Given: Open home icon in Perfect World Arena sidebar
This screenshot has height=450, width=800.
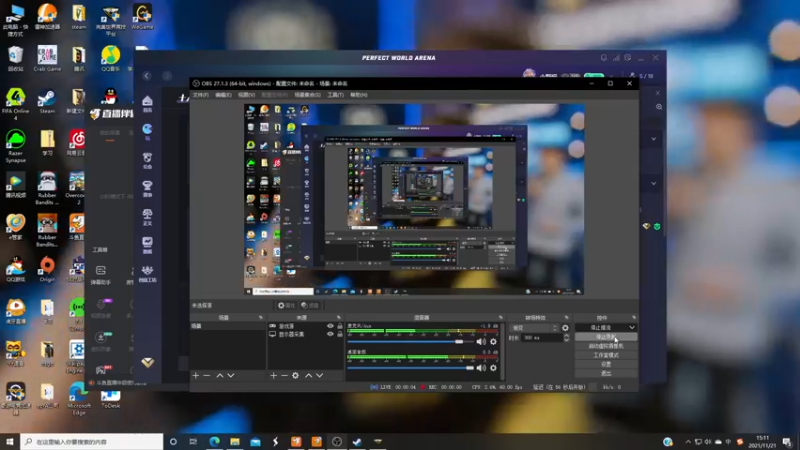Looking at the screenshot, I should [147, 103].
